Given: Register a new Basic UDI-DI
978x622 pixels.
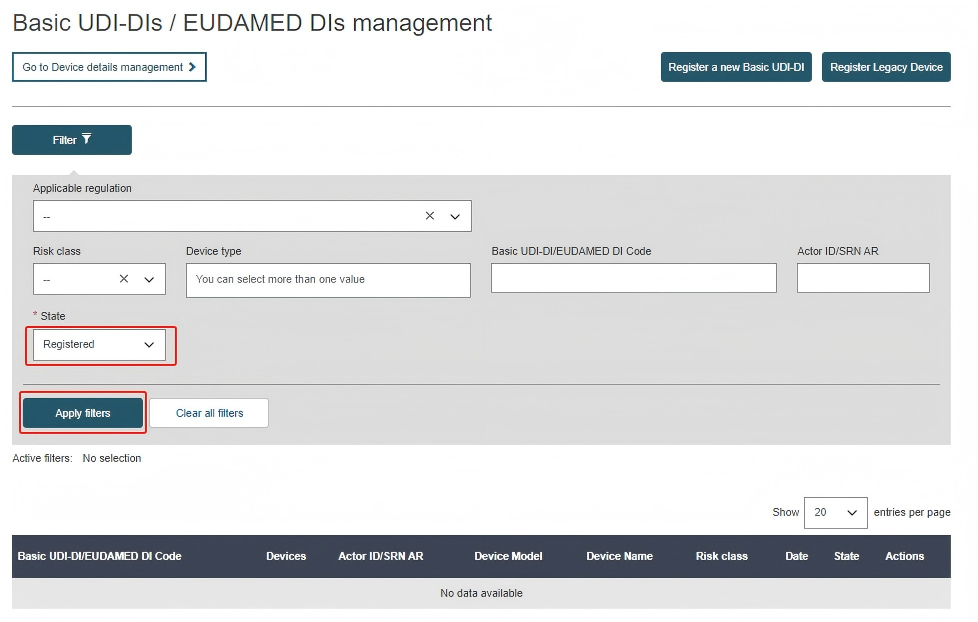Looking at the screenshot, I should 736,67.
